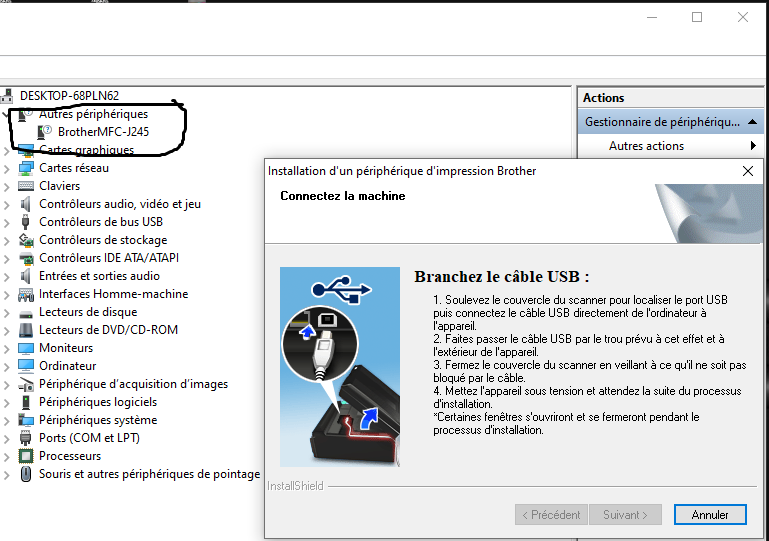Viewport: 769px width, 541px height.
Task: Select the Lecteurs de DVD/CD-ROM category
Action: pos(108,330)
